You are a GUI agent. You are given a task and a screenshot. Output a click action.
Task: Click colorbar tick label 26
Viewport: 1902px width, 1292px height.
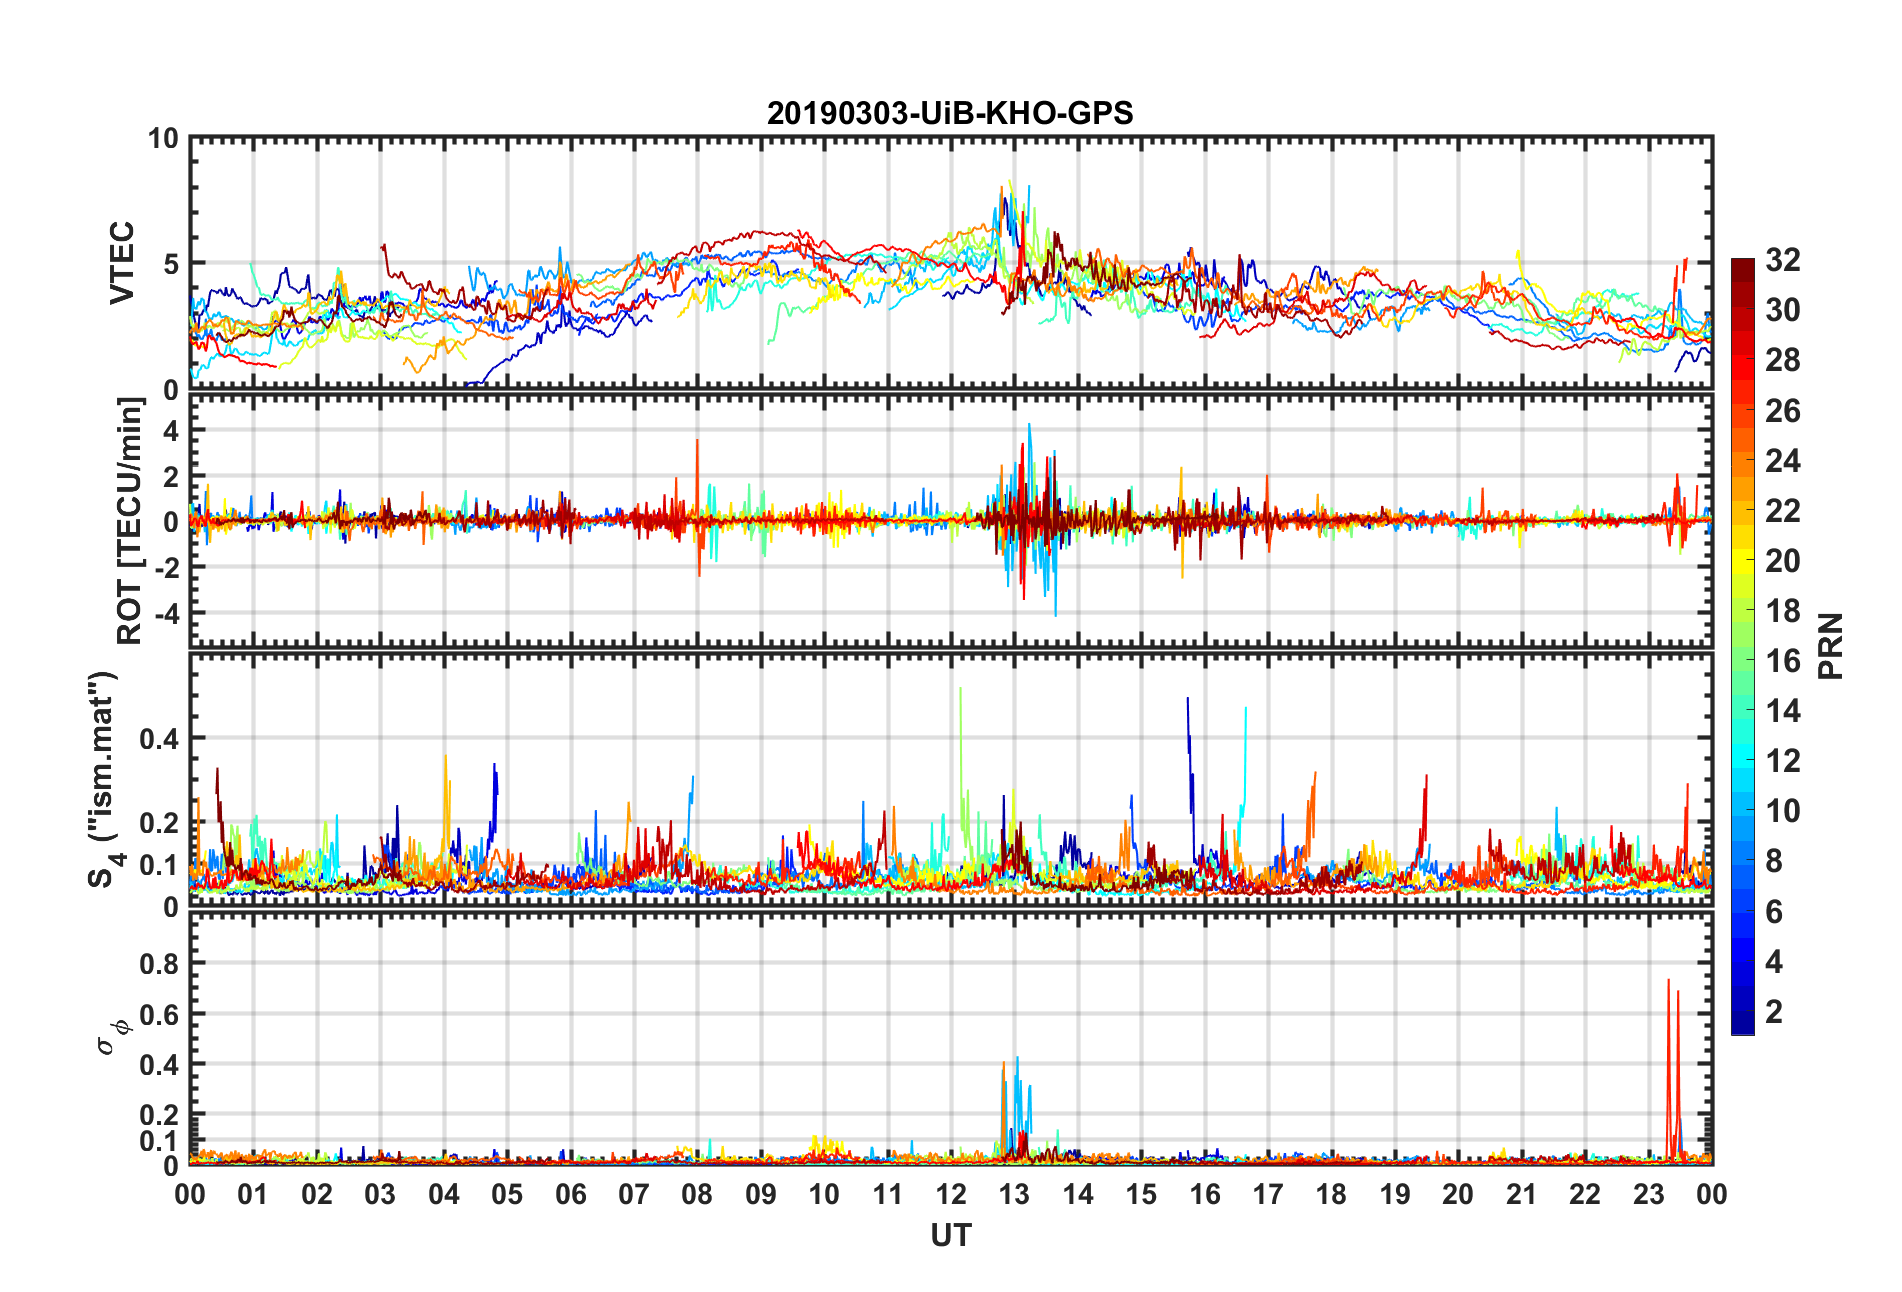pyautogui.click(x=1783, y=411)
